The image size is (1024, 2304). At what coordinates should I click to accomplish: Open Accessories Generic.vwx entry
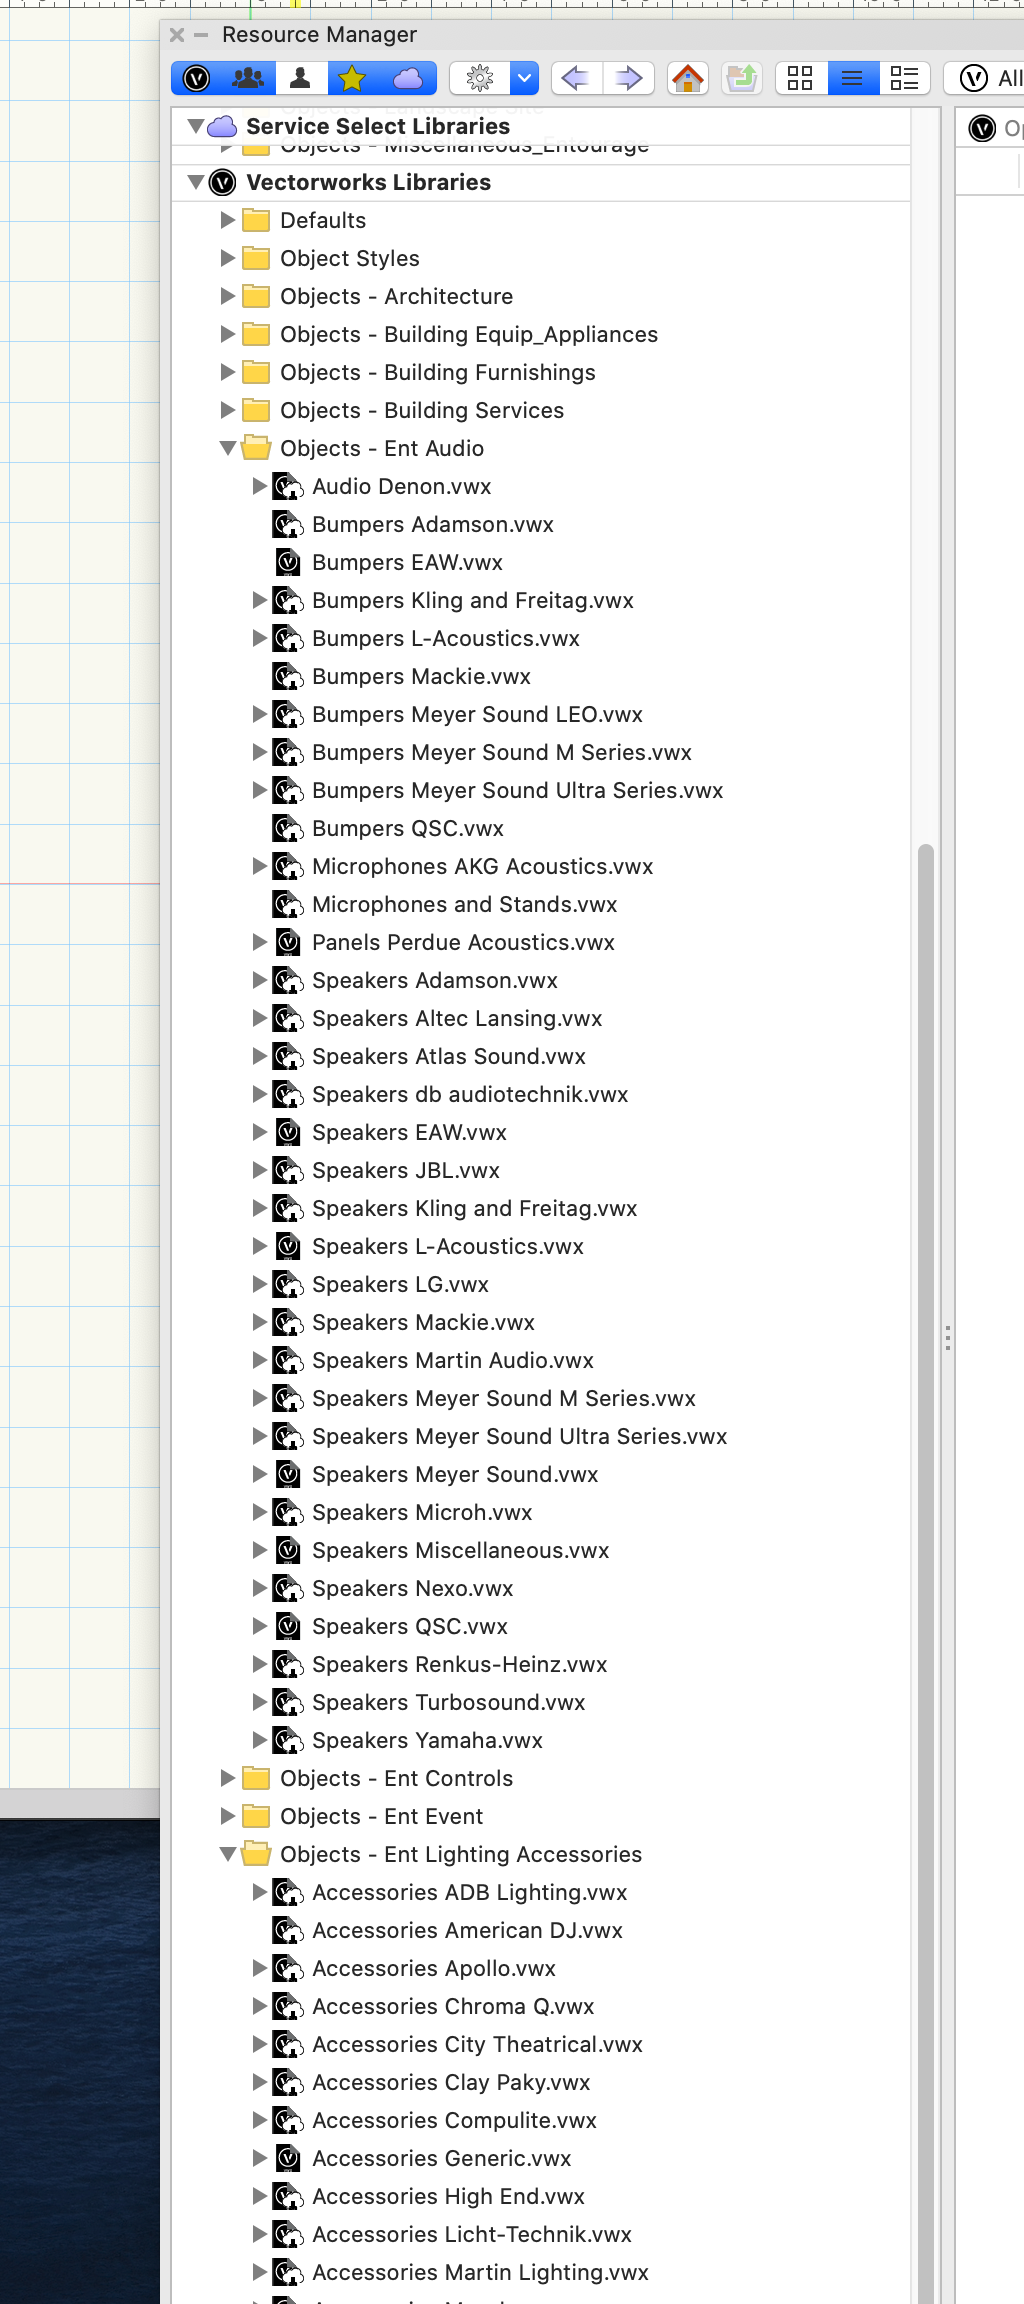(441, 2159)
